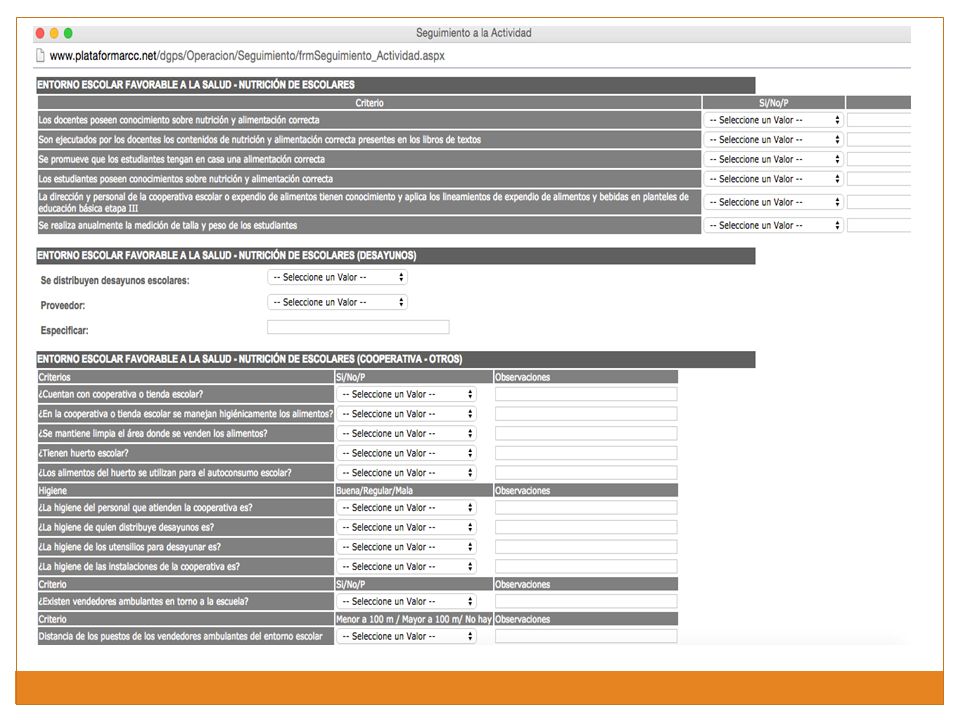Click text field beside estudiantes poseen conocimientos row
Screen dimensions: 960x720
[x=879, y=179]
